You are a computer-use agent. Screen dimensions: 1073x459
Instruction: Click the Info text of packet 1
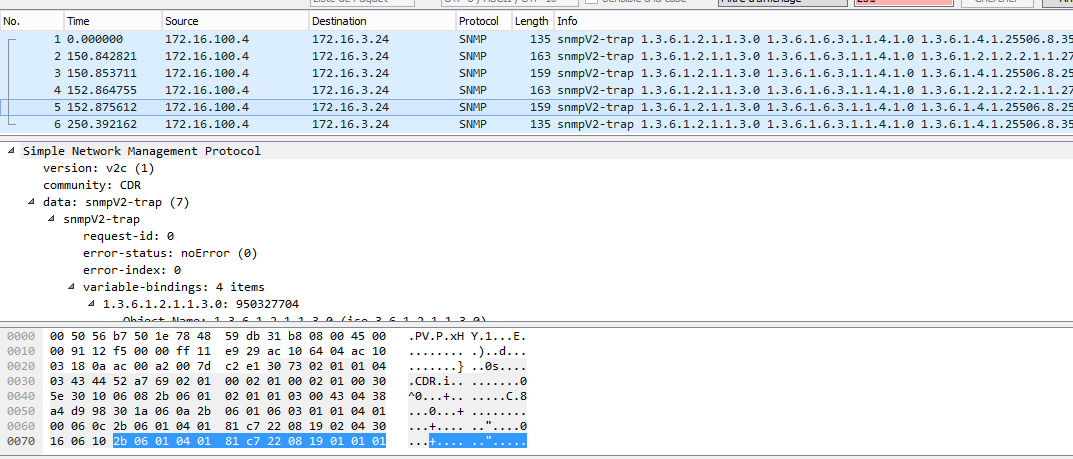[814, 40]
